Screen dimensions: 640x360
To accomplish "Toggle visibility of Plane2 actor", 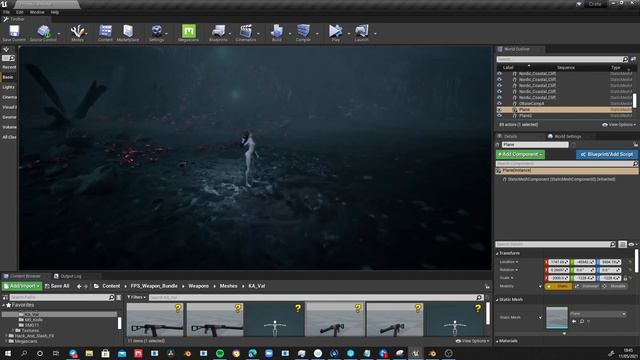I will click(499, 116).
